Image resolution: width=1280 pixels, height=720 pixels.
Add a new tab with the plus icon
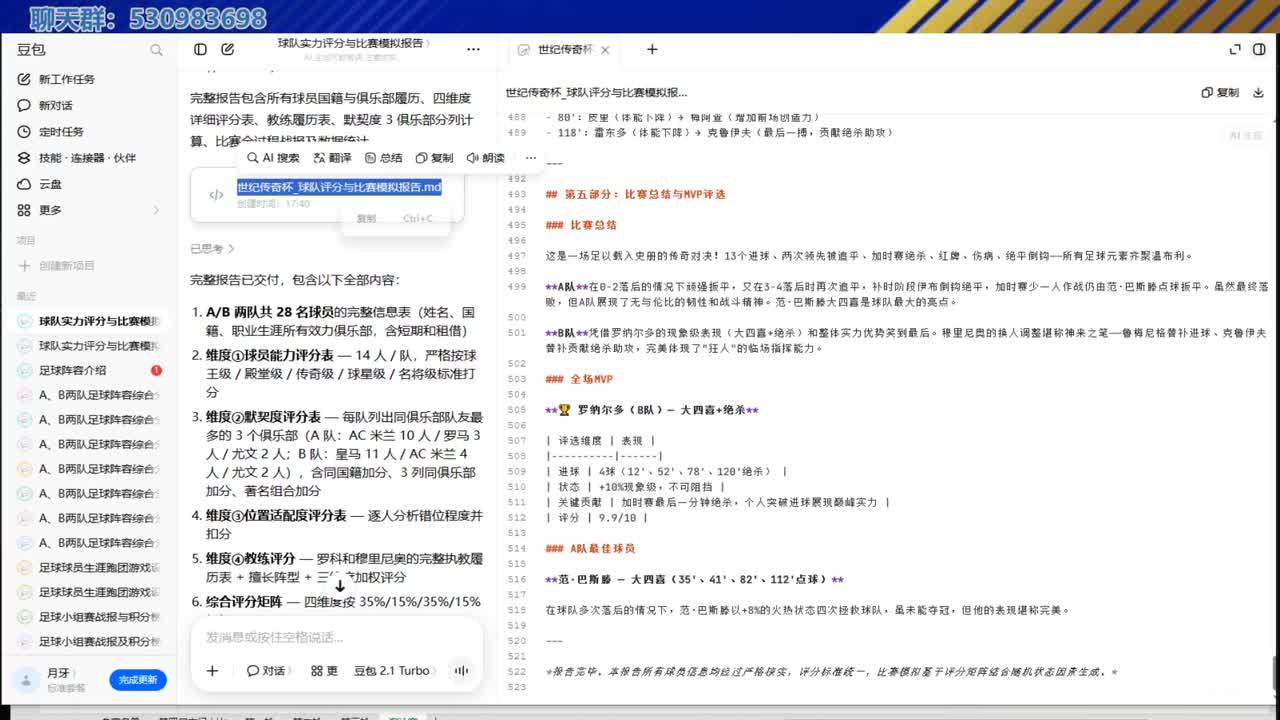pyautogui.click(x=652, y=49)
